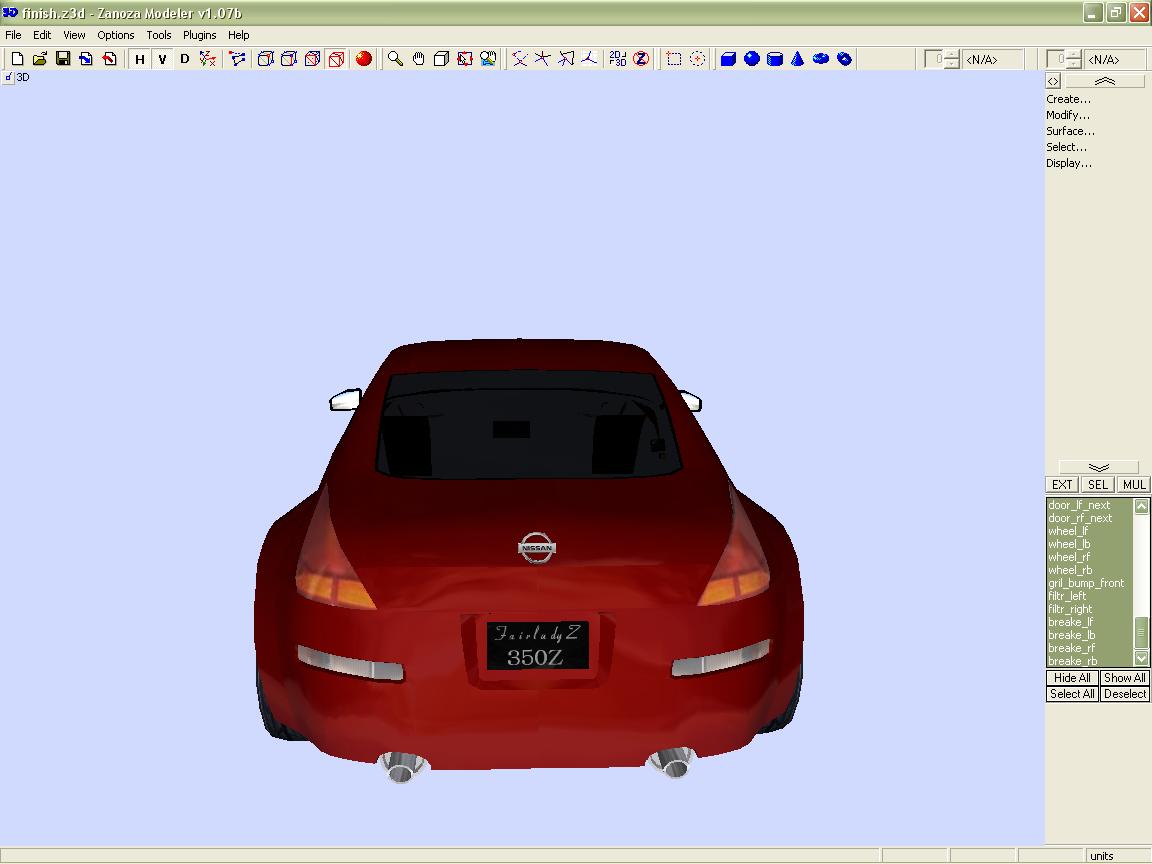
Task: Open file with folder icon
Action: 40,59
